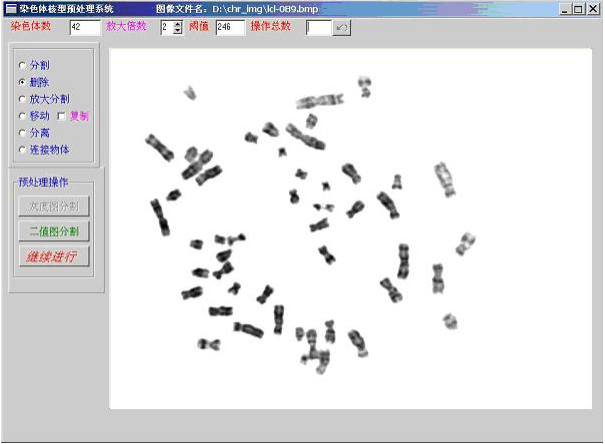Select the 删除 radio option
This screenshot has width=605, height=444.
(22, 82)
